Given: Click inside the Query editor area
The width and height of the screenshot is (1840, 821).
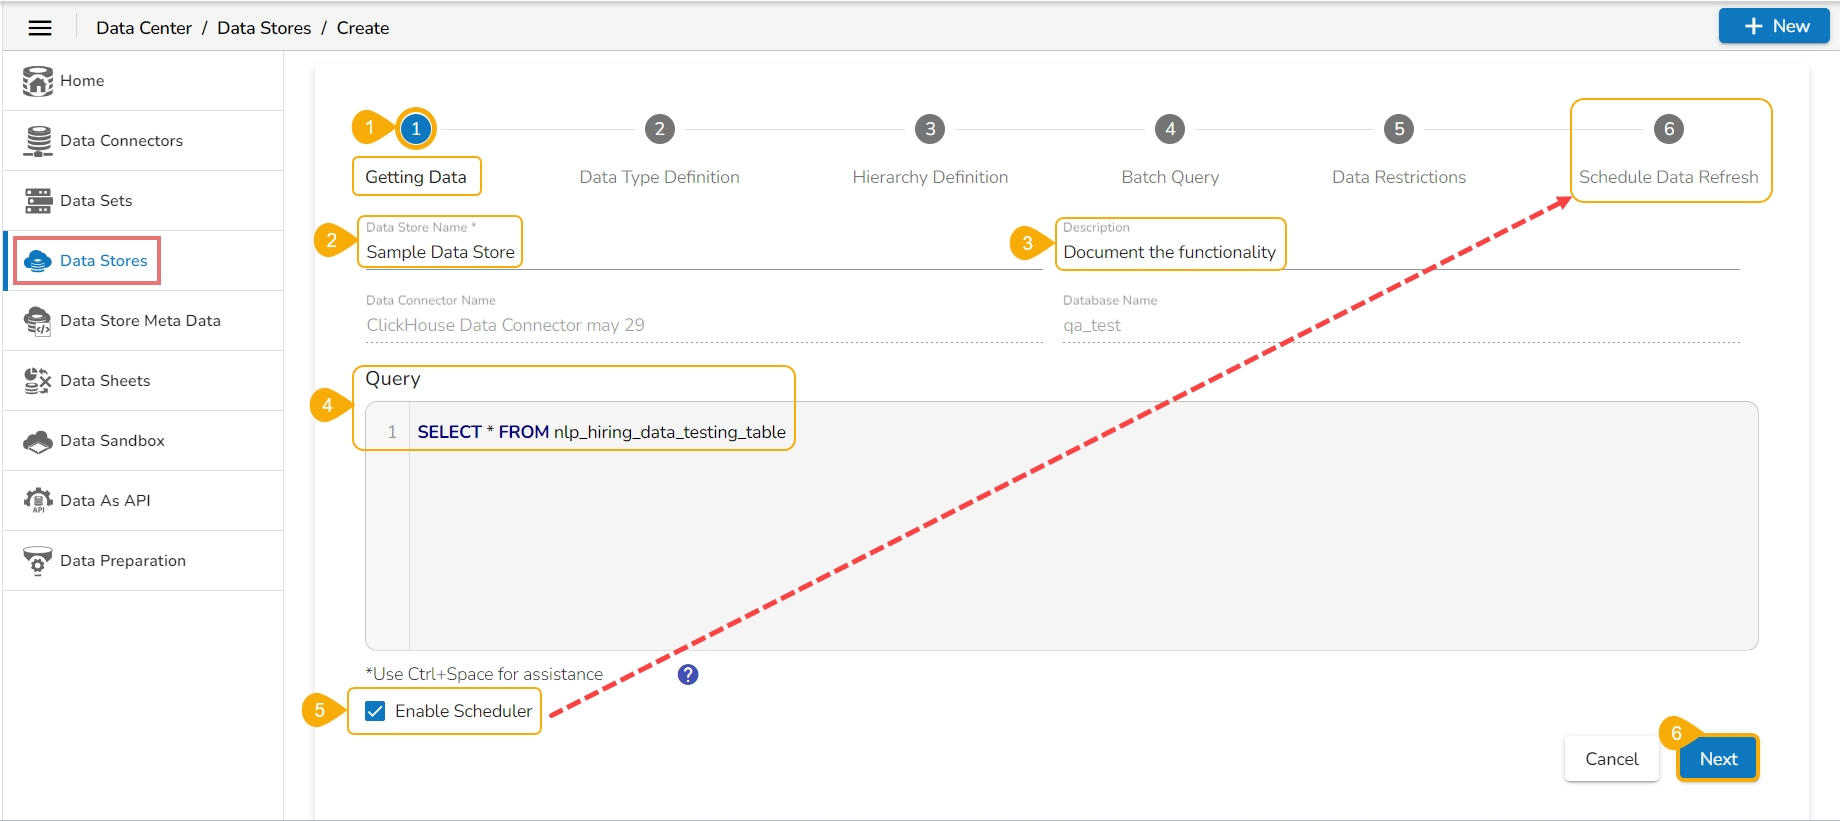Looking at the screenshot, I should [x=1080, y=540].
